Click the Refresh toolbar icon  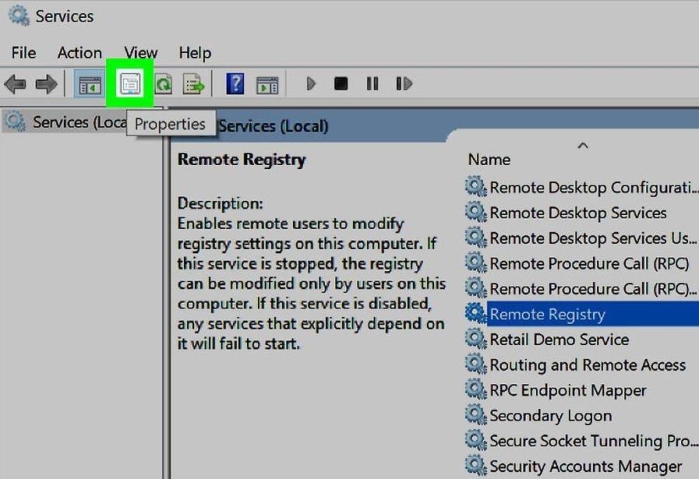163,84
